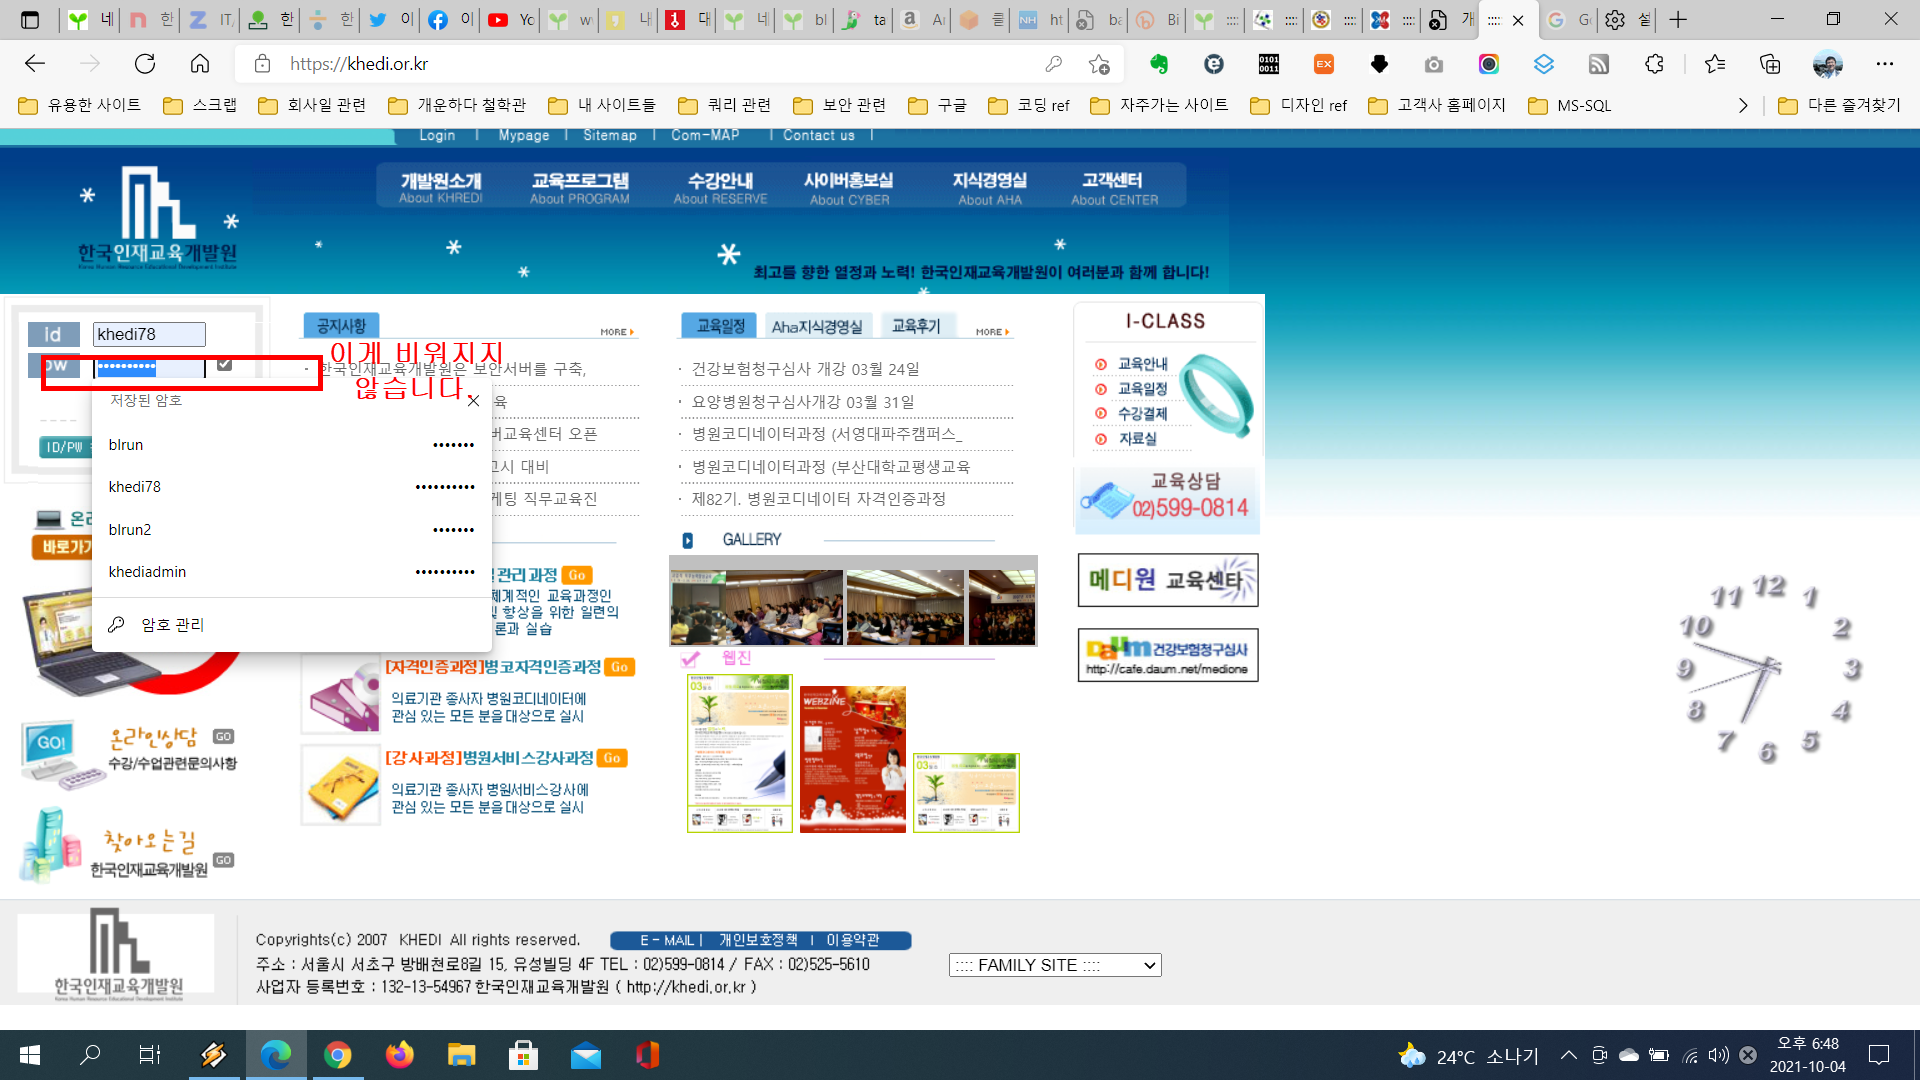Click the camera screenshot extension icon
The image size is (1920, 1080).
pyautogui.click(x=1434, y=64)
